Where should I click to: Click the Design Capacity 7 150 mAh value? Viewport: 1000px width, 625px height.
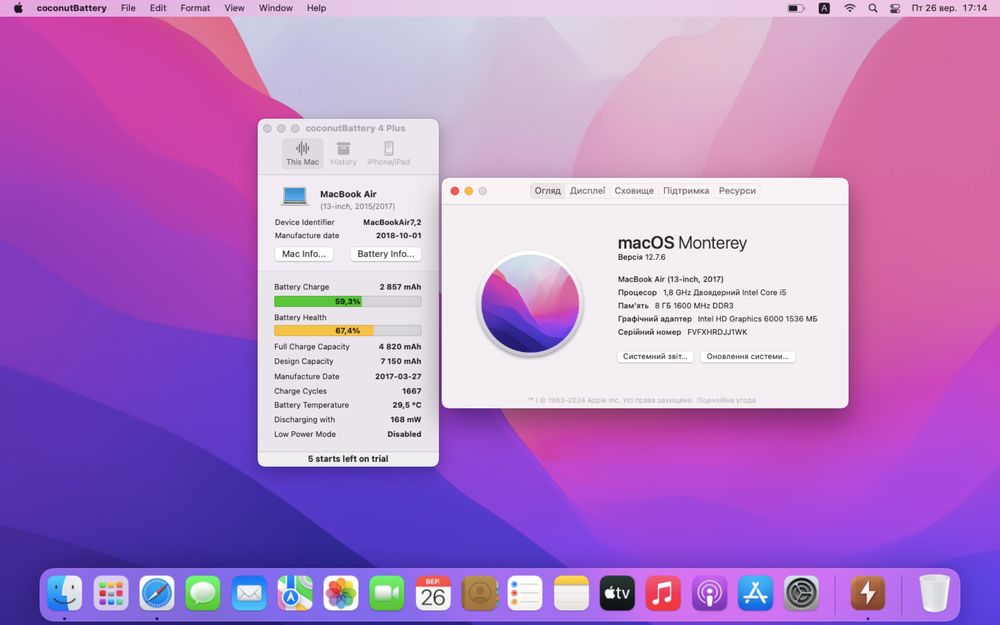(x=401, y=361)
